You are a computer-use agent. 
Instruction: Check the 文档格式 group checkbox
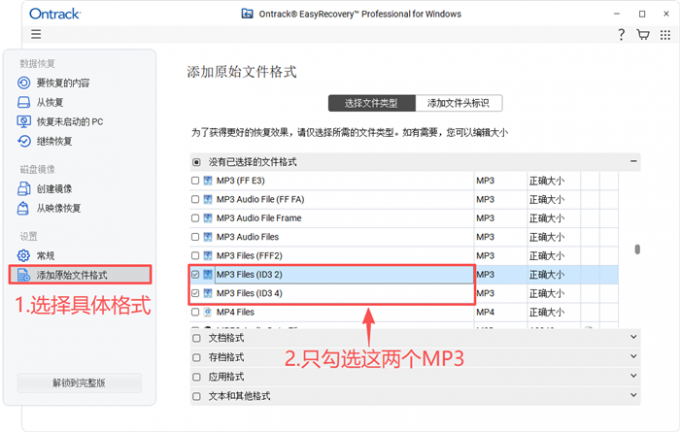click(x=196, y=338)
